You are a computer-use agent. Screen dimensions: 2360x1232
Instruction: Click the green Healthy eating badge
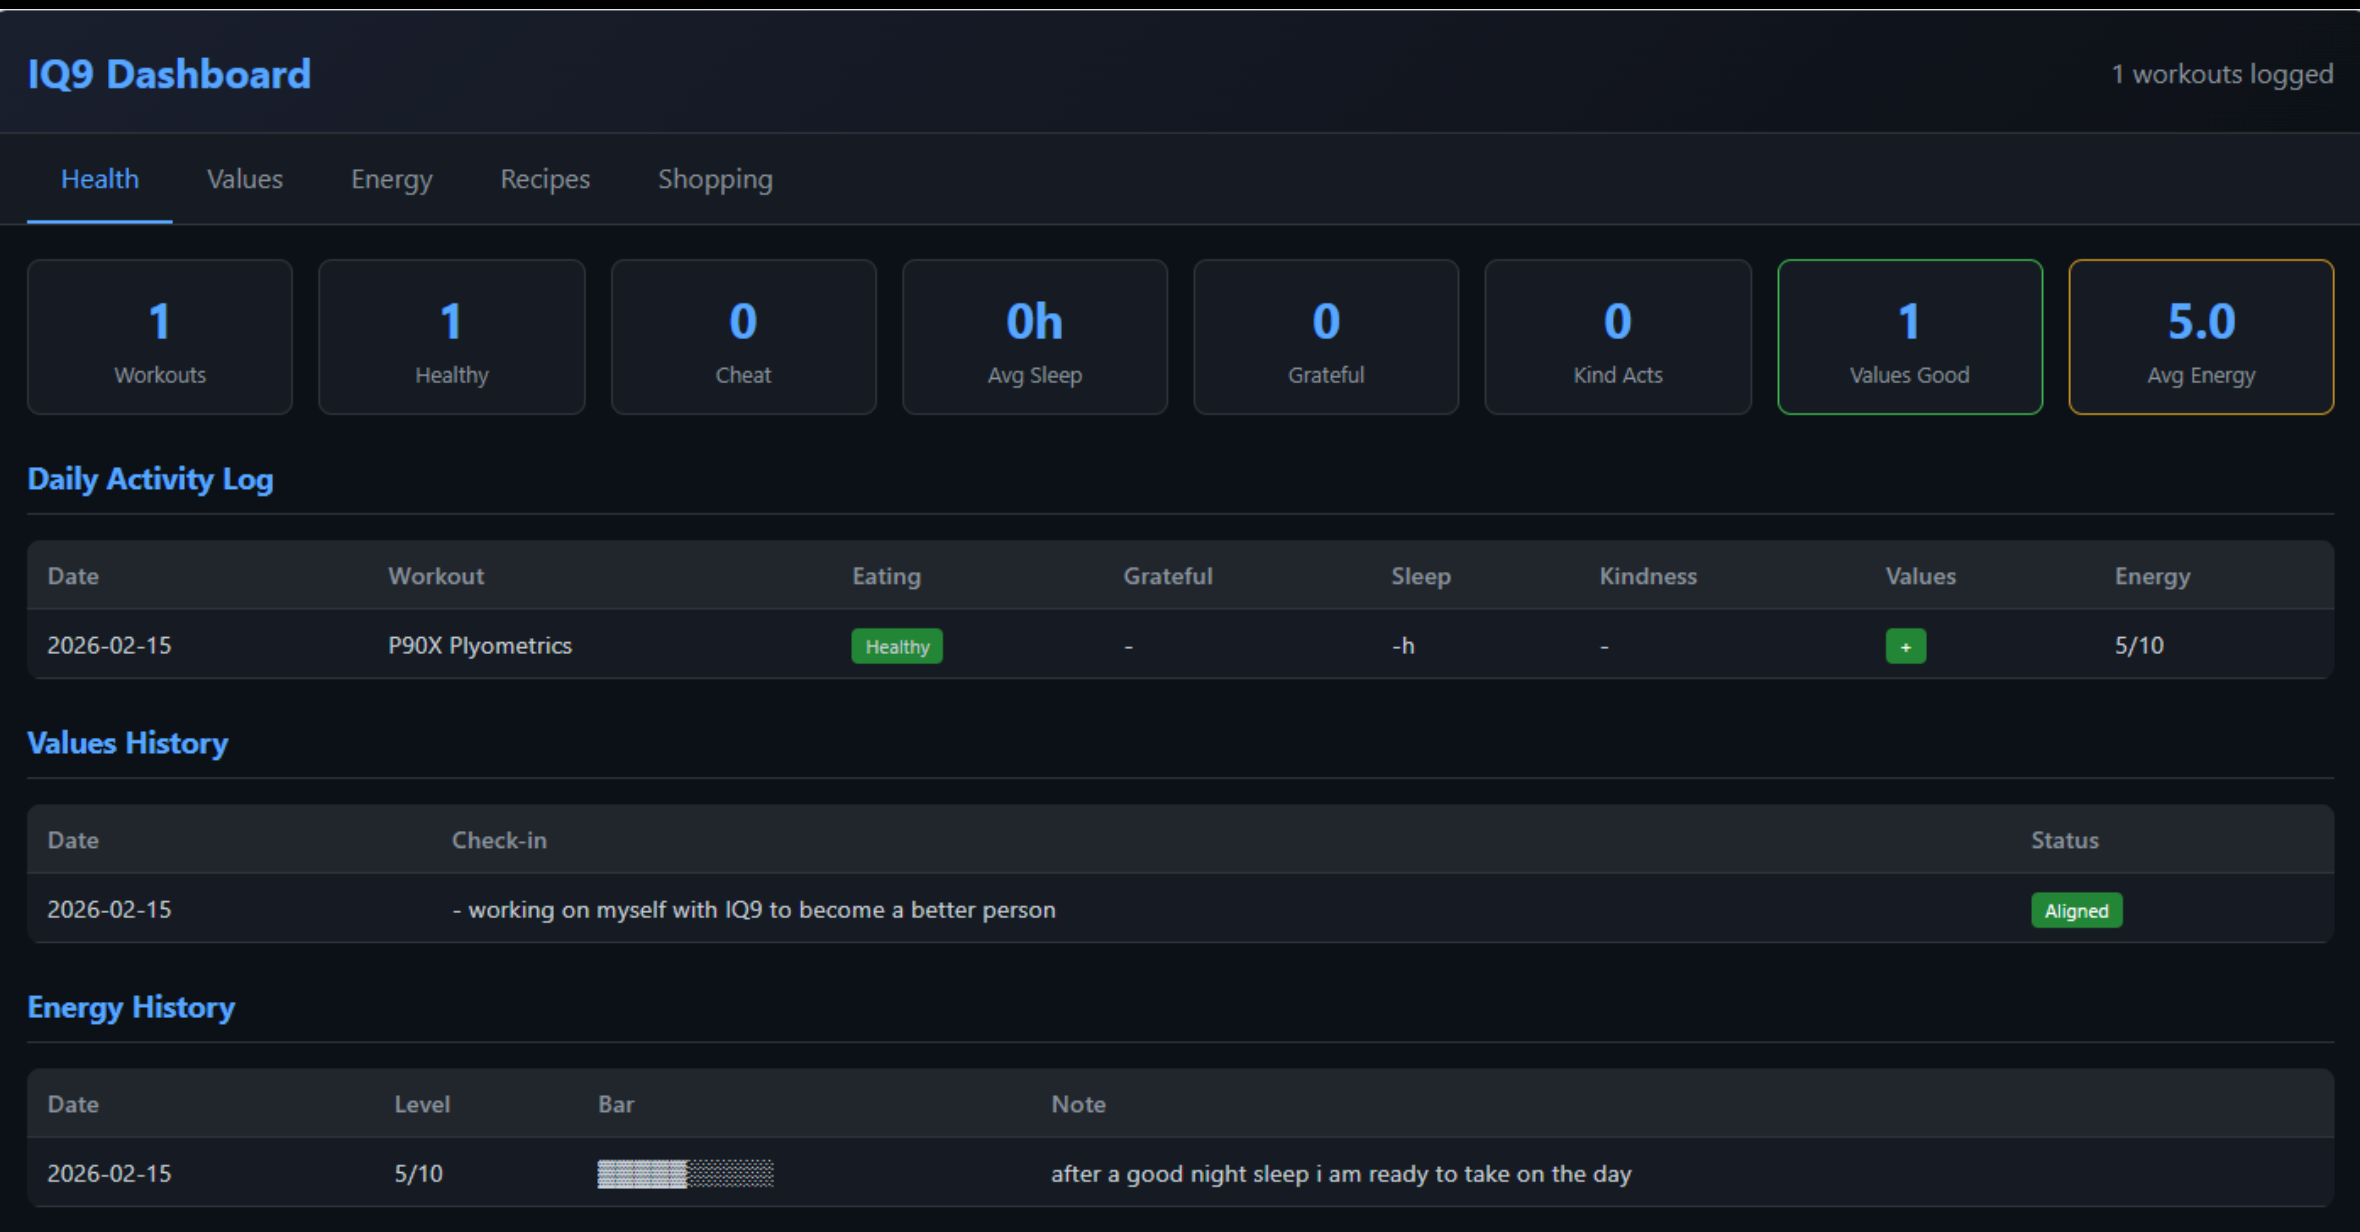coord(896,646)
